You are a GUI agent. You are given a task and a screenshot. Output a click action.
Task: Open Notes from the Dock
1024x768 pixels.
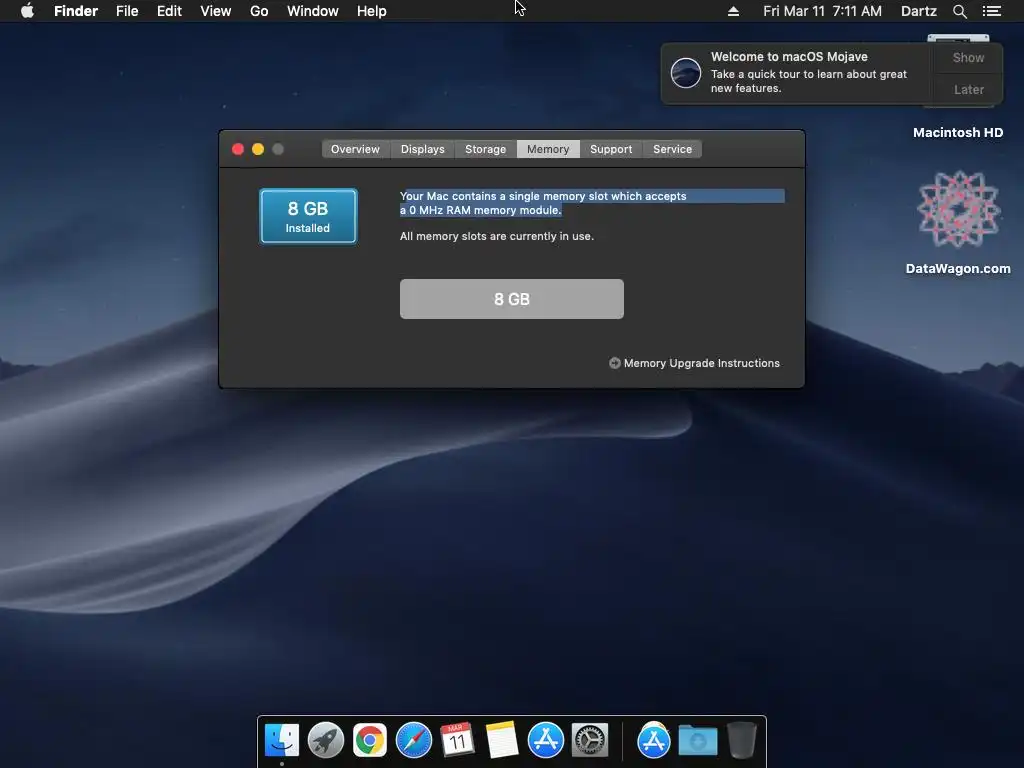502,741
